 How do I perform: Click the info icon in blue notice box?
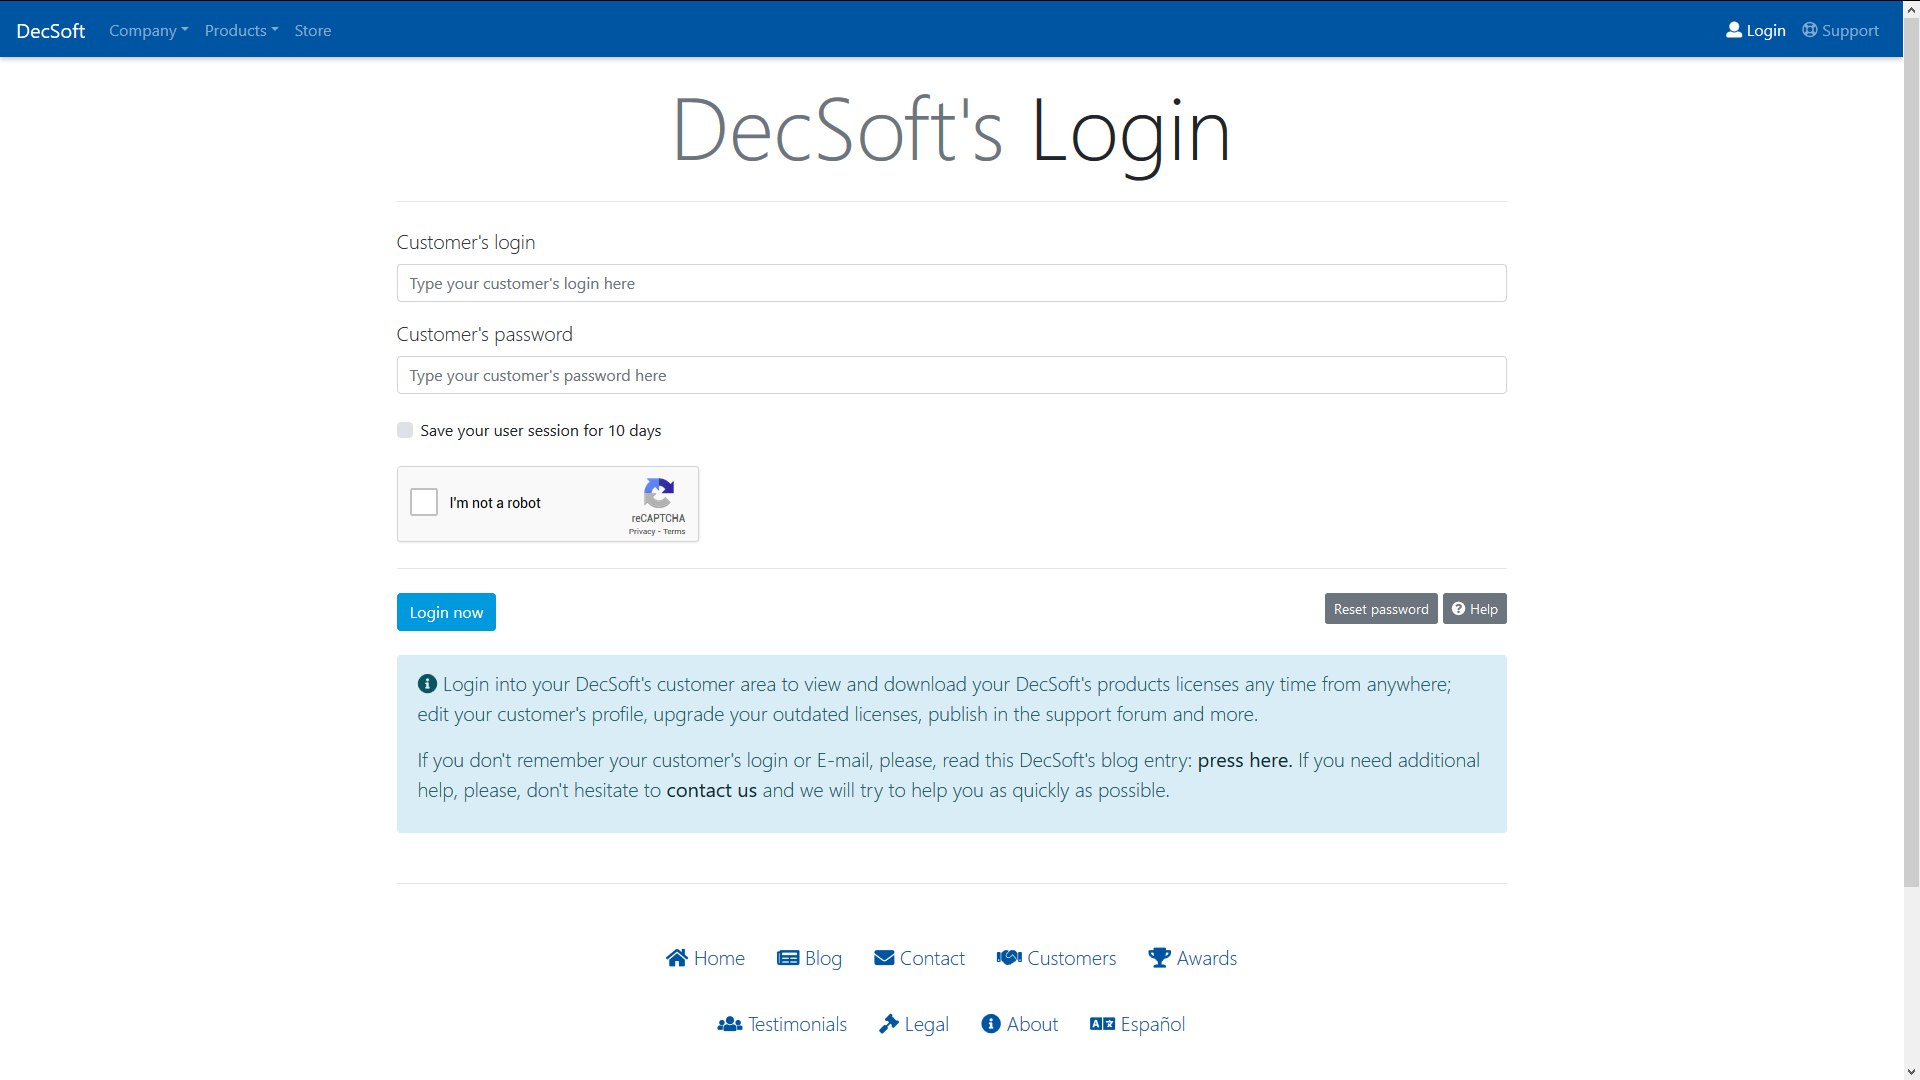coord(426,683)
